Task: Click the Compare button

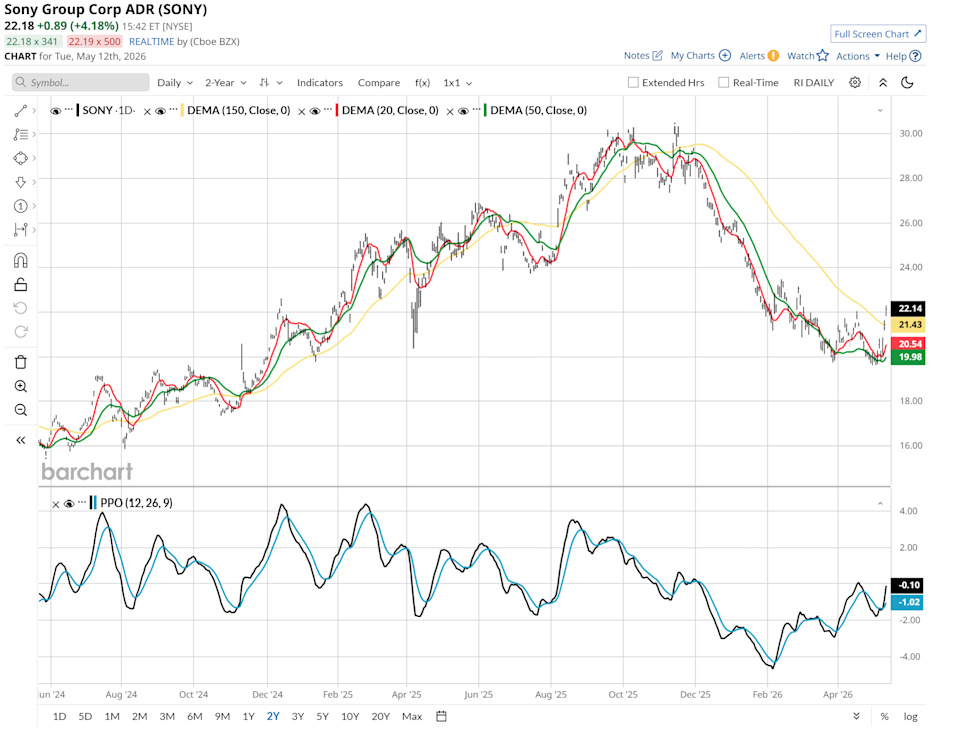Action: [378, 83]
